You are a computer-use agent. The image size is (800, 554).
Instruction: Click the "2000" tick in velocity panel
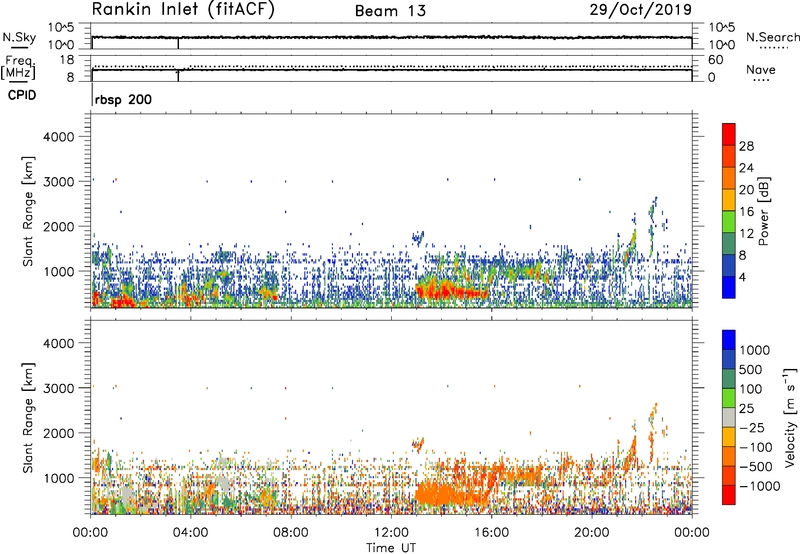tap(58, 433)
